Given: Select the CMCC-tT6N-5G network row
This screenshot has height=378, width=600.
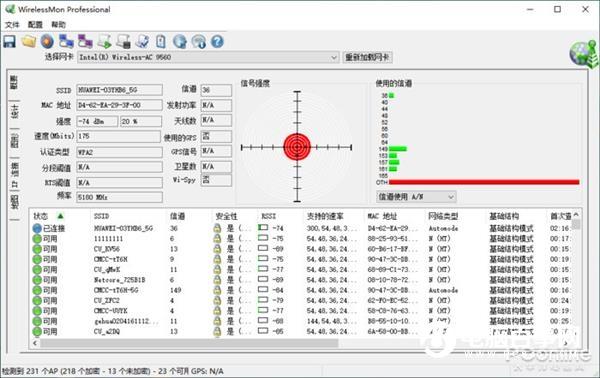Looking at the screenshot, I should [x=302, y=290].
